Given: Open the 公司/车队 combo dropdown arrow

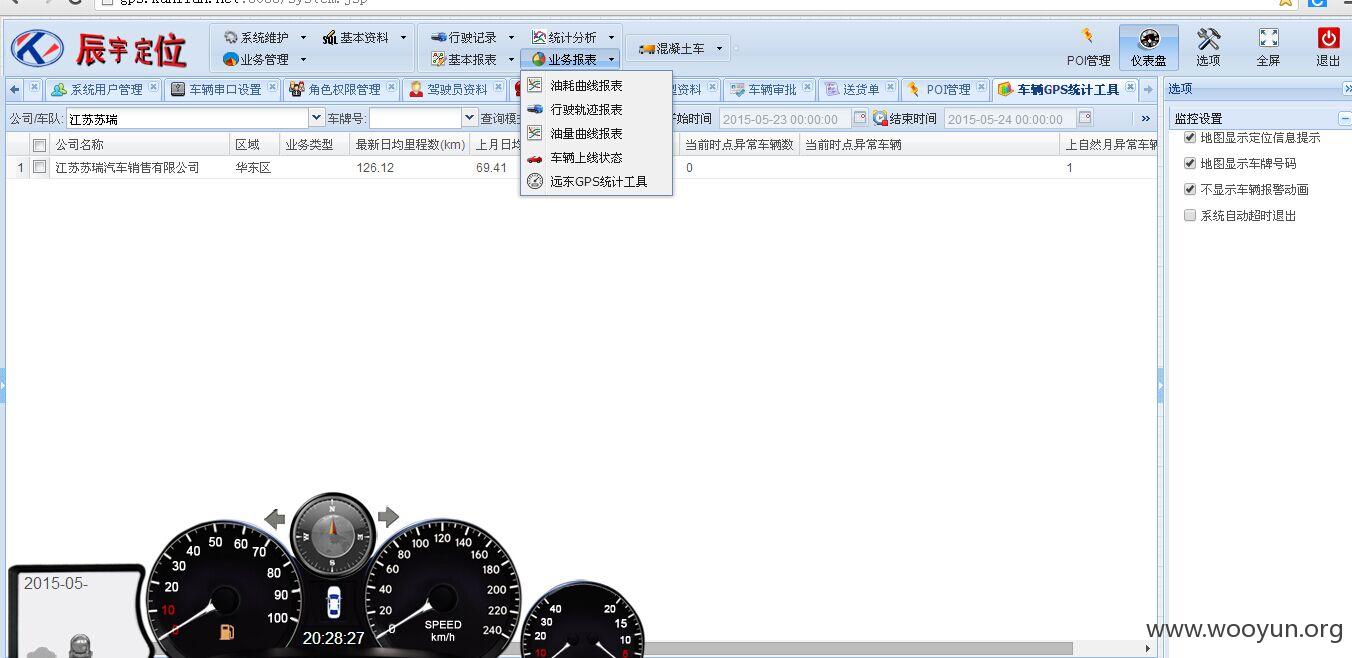Looking at the screenshot, I should pos(317,118).
